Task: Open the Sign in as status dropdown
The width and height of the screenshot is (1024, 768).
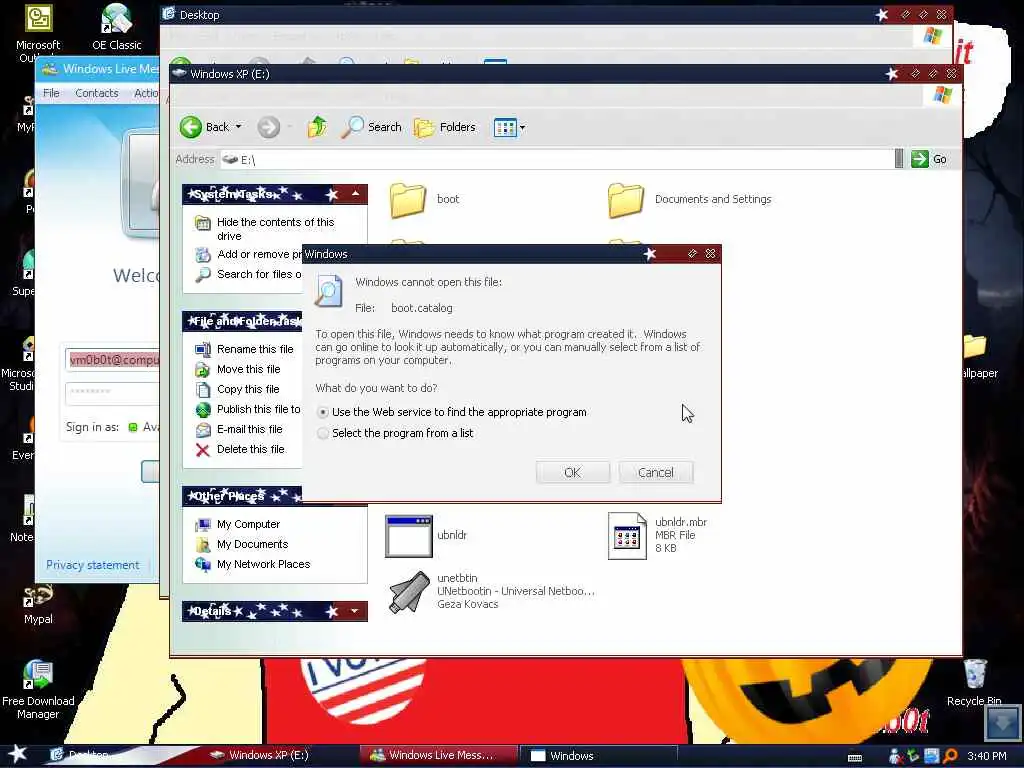Action: (x=144, y=427)
